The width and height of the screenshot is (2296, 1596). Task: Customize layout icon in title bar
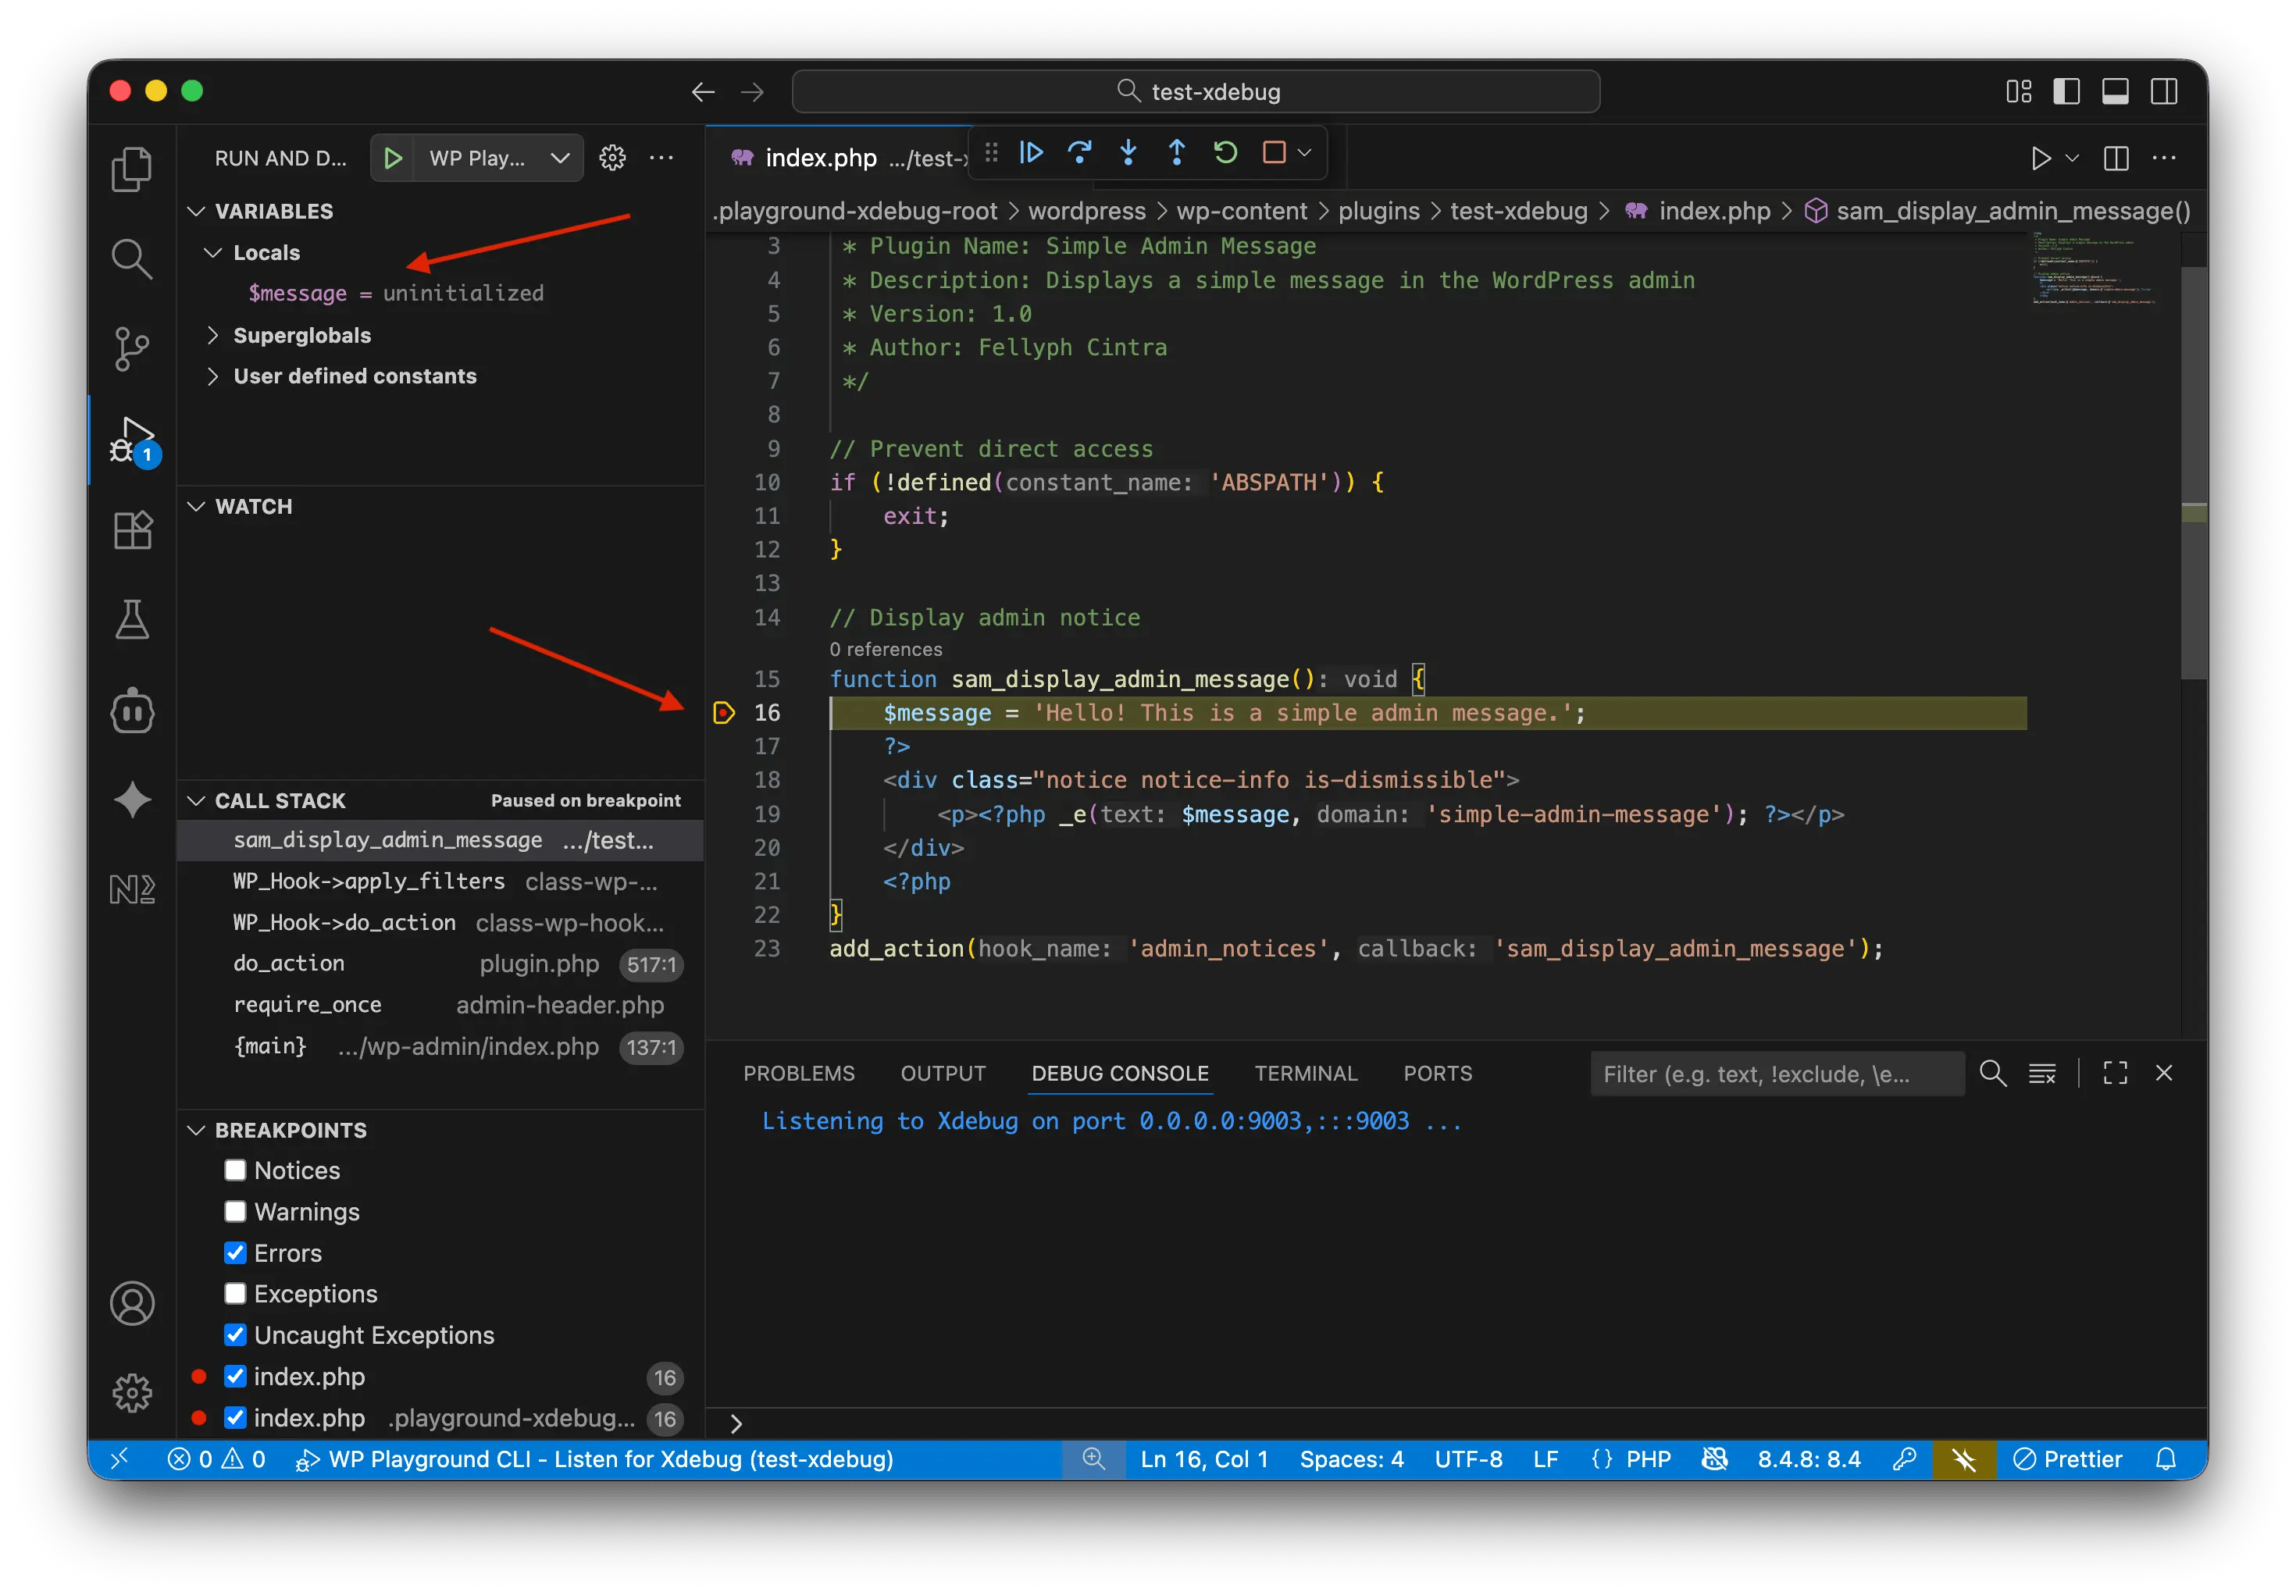click(2019, 92)
